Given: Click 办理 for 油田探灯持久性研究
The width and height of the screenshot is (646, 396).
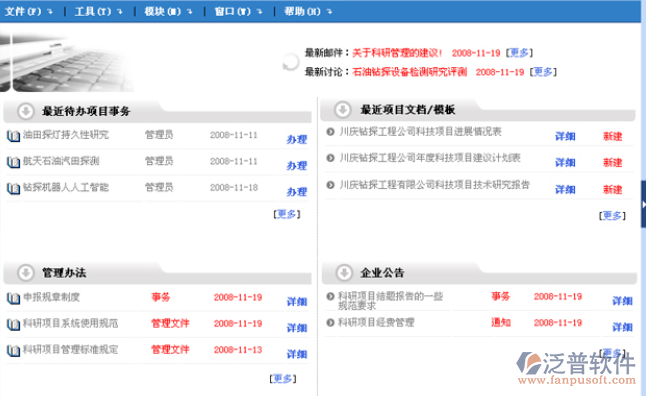Looking at the screenshot, I should [297, 140].
